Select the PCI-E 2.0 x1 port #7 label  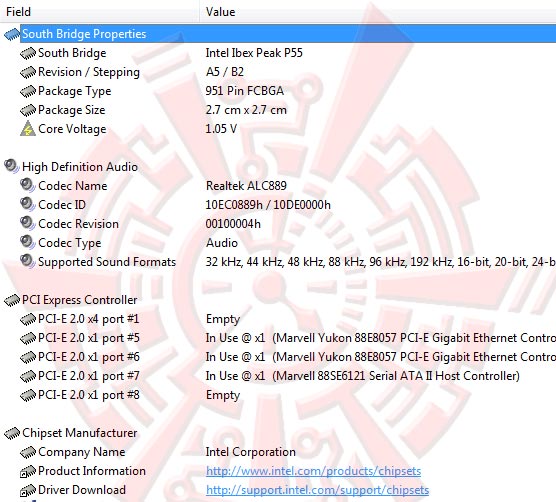click(89, 376)
